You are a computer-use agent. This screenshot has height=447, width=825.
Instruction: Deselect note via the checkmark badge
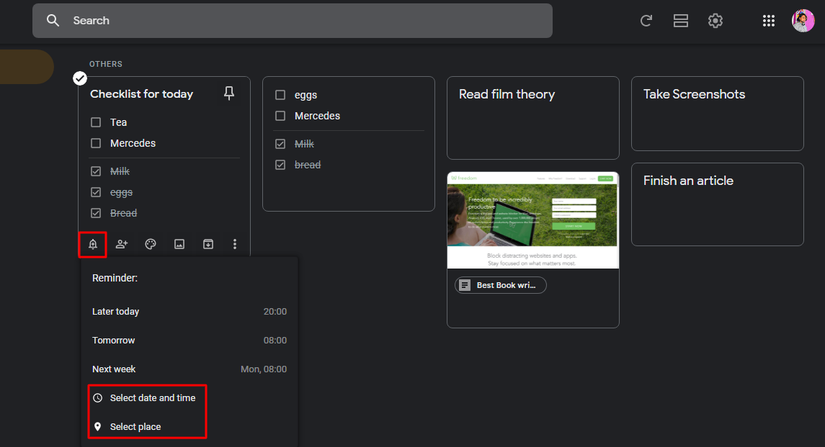point(80,78)
